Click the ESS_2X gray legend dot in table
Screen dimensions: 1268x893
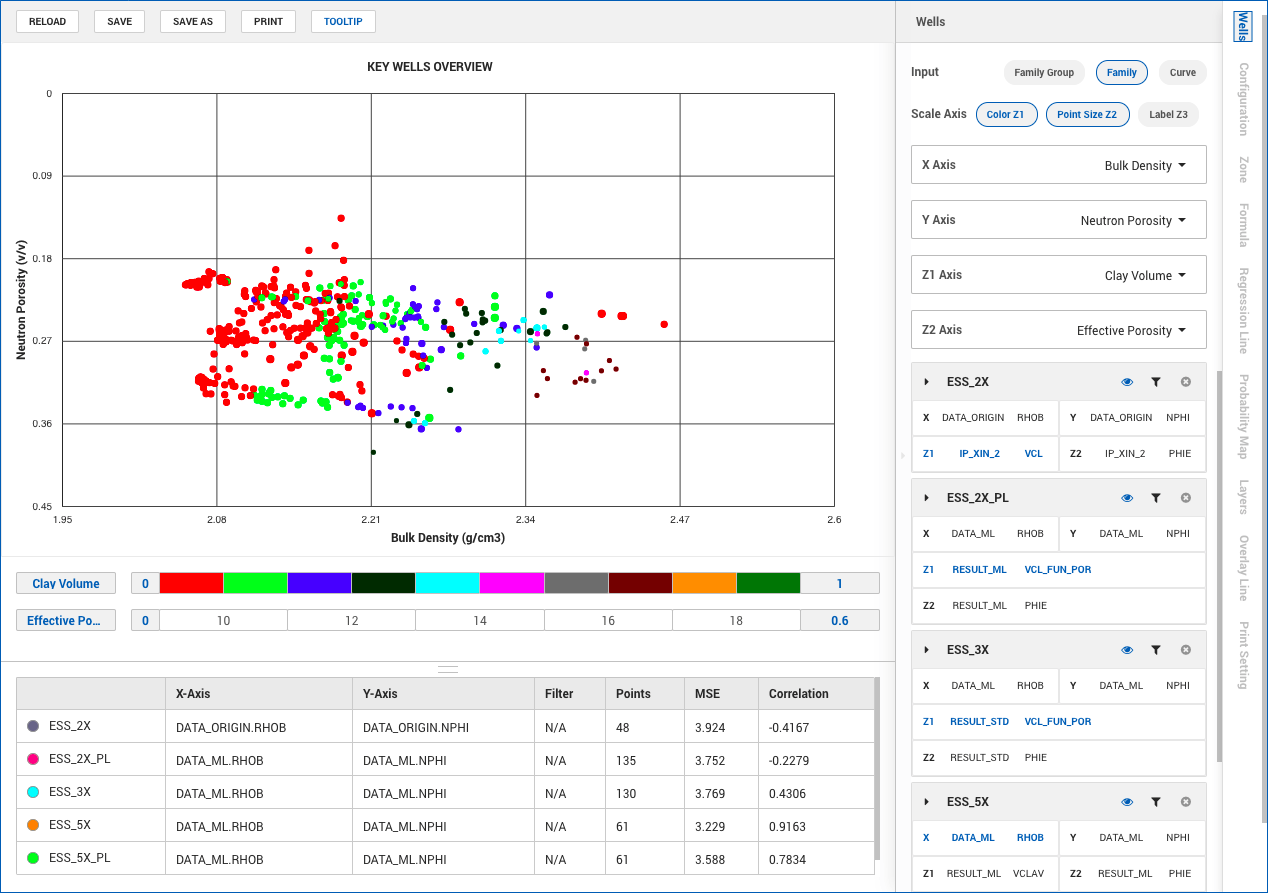(33, 726)
